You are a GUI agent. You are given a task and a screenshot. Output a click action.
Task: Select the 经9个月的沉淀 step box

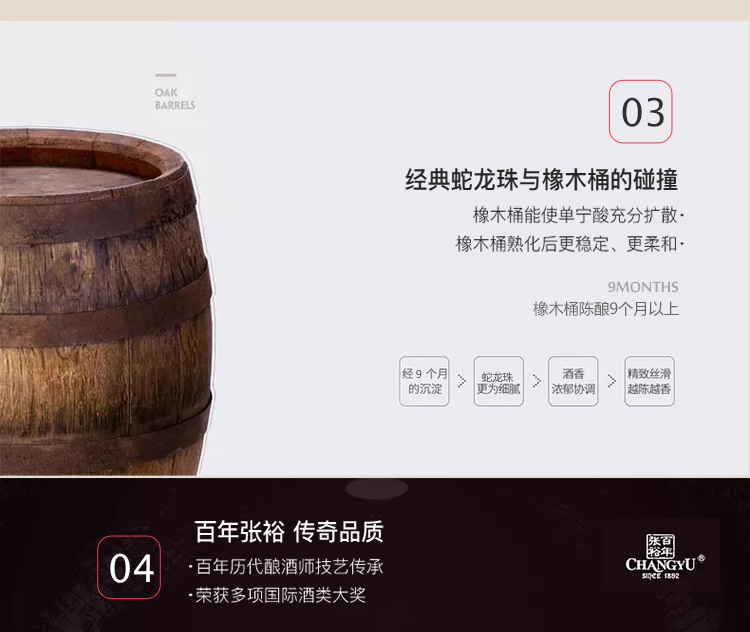(x=424, y=381)
